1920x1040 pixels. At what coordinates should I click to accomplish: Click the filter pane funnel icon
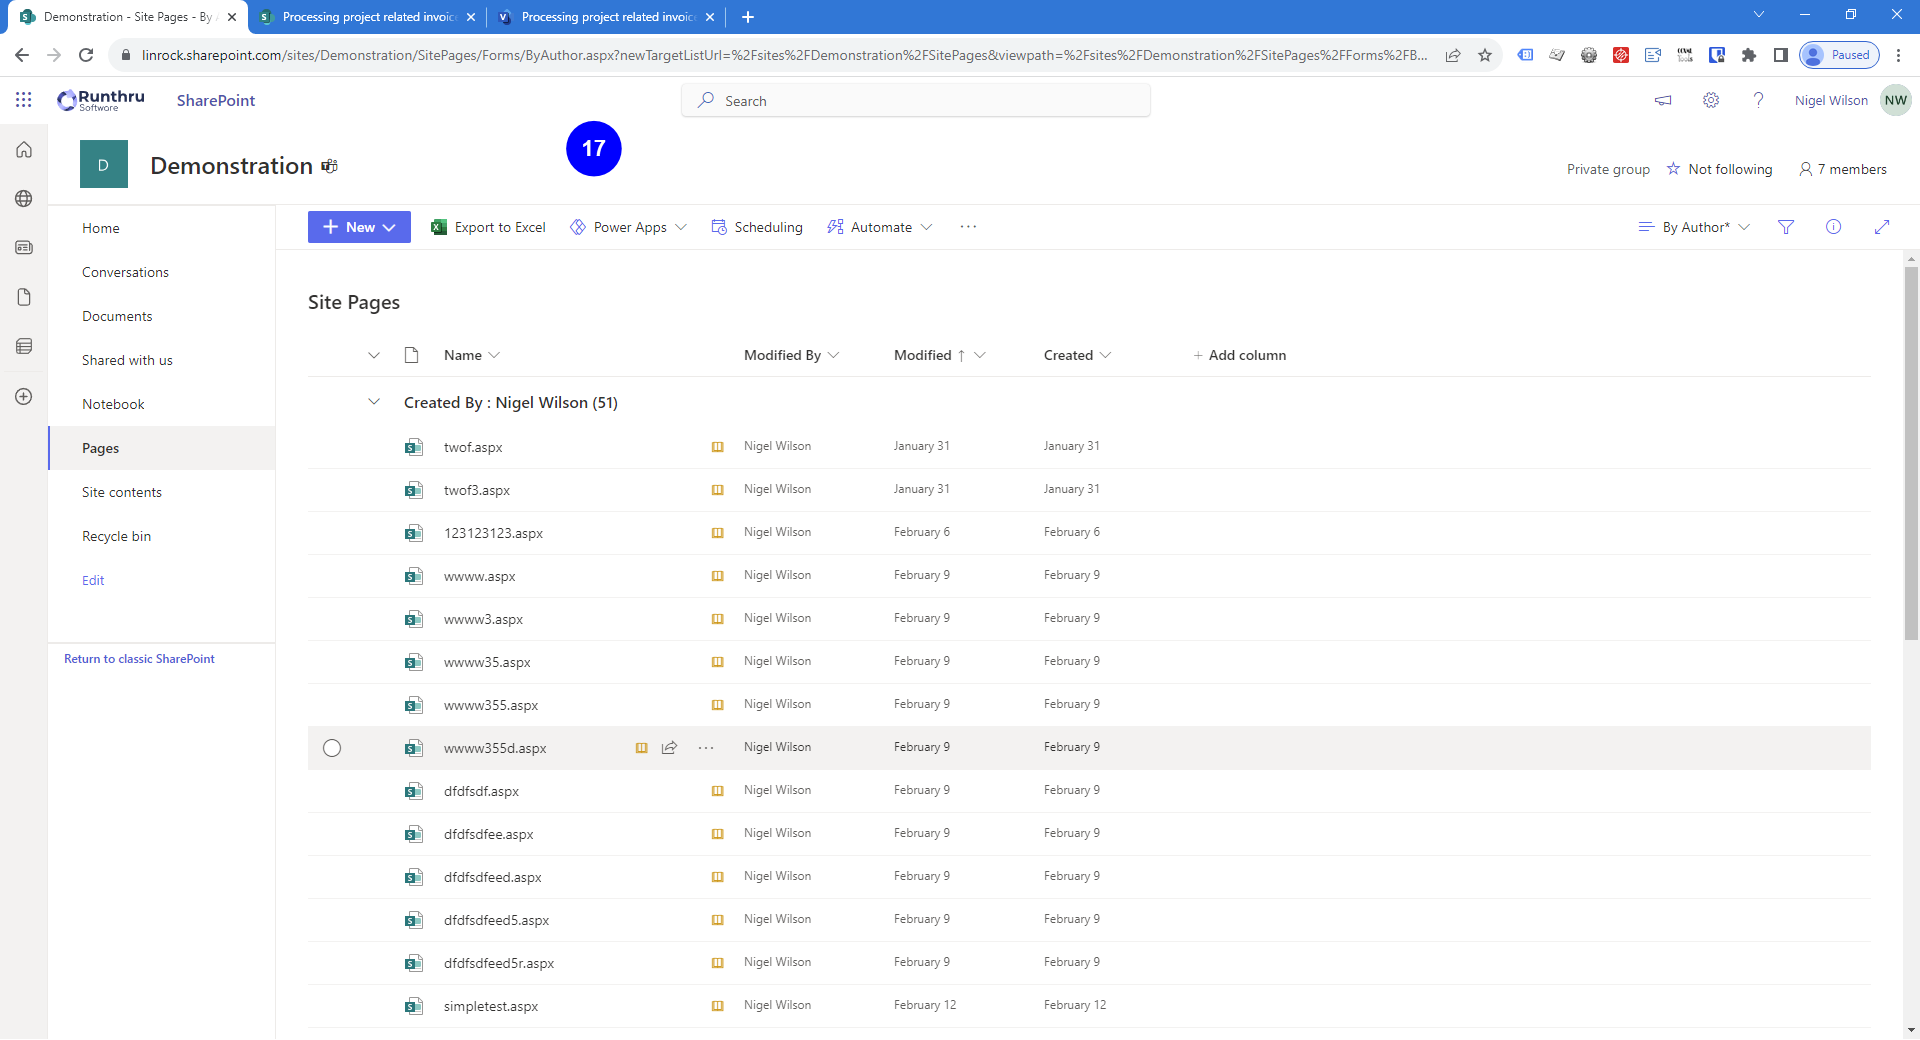click(1785, 227)
